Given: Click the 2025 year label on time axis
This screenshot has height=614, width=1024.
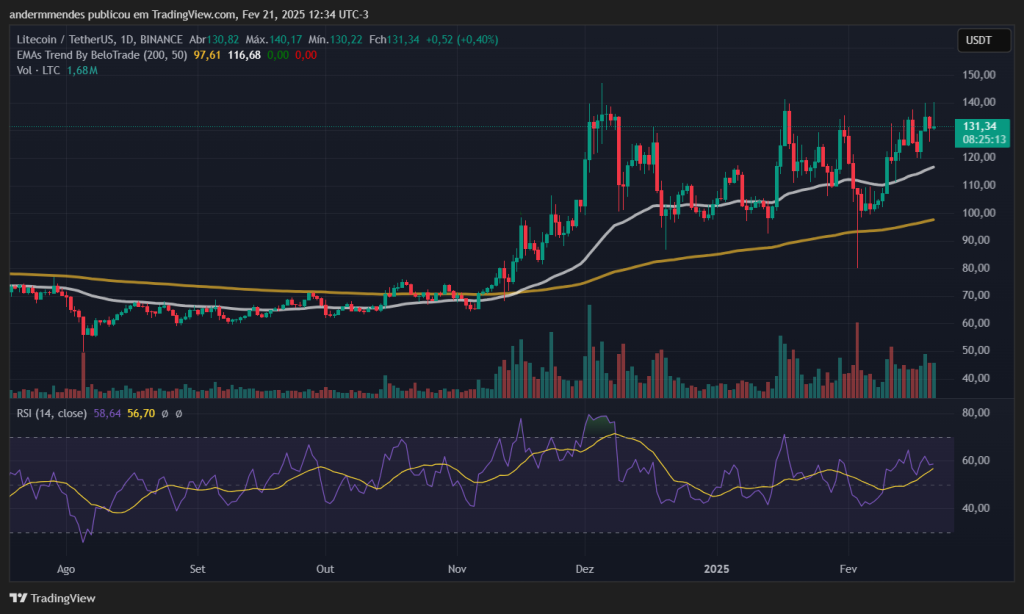Looking at the screenshot, I should [716, 569].
